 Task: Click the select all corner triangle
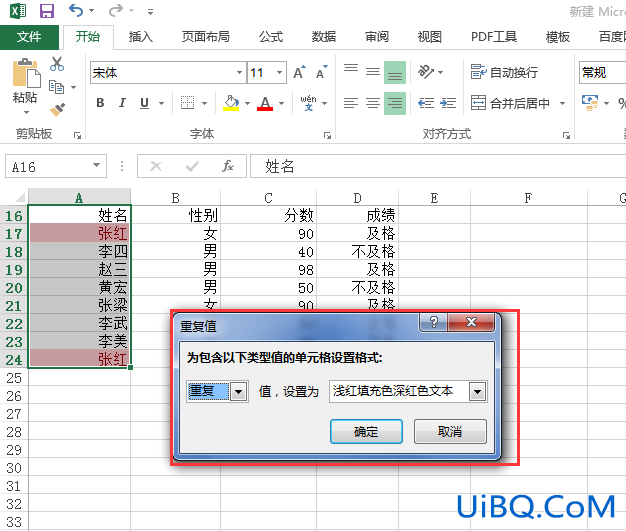click(x=20, y=198)
